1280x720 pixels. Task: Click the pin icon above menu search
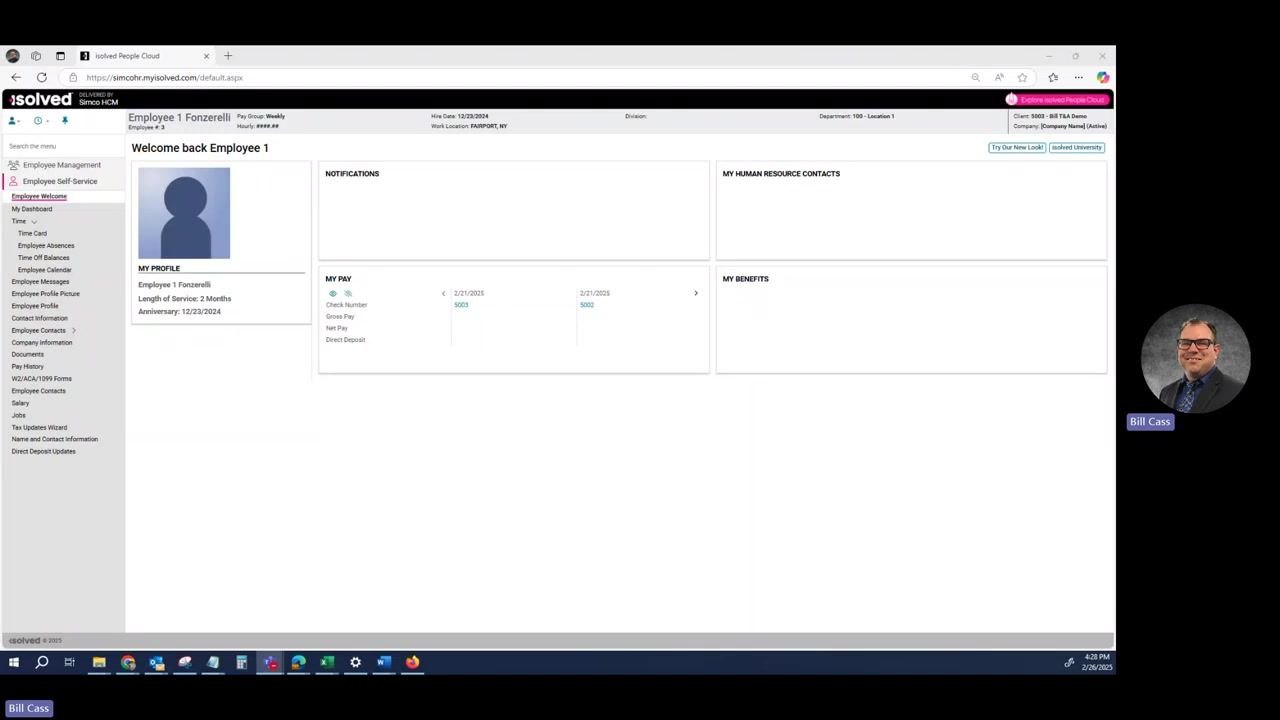[65, 121]
